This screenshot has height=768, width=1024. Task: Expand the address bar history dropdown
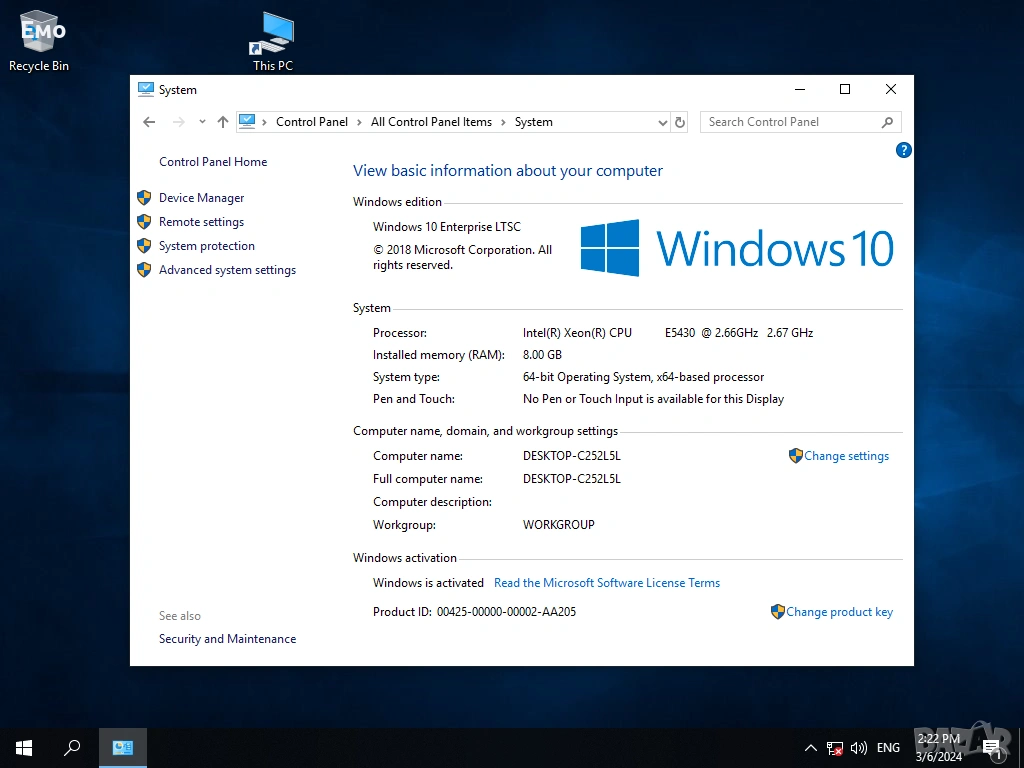pyautogui.click(x=662, y=122)
